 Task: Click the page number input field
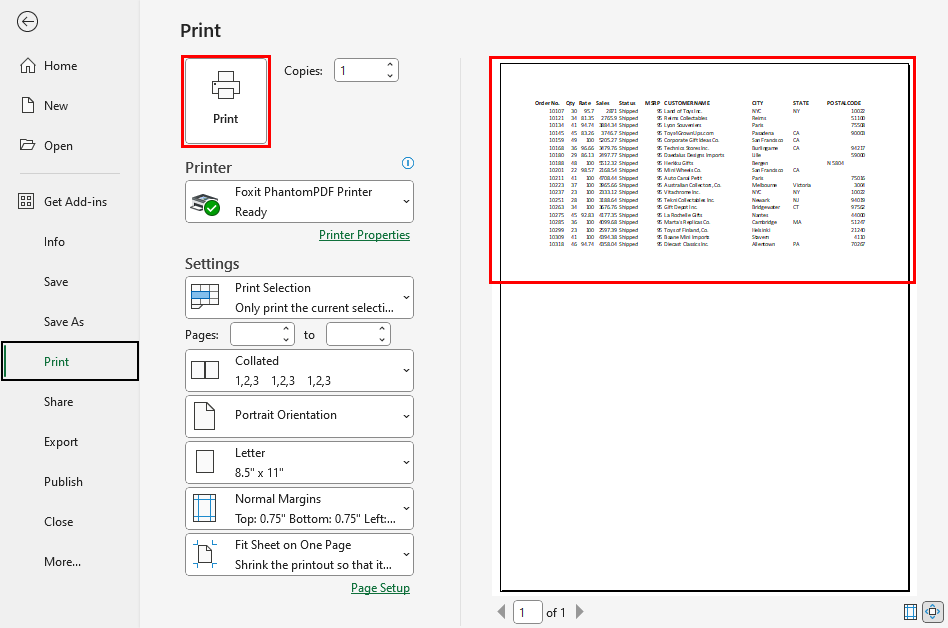coord(528,611)
